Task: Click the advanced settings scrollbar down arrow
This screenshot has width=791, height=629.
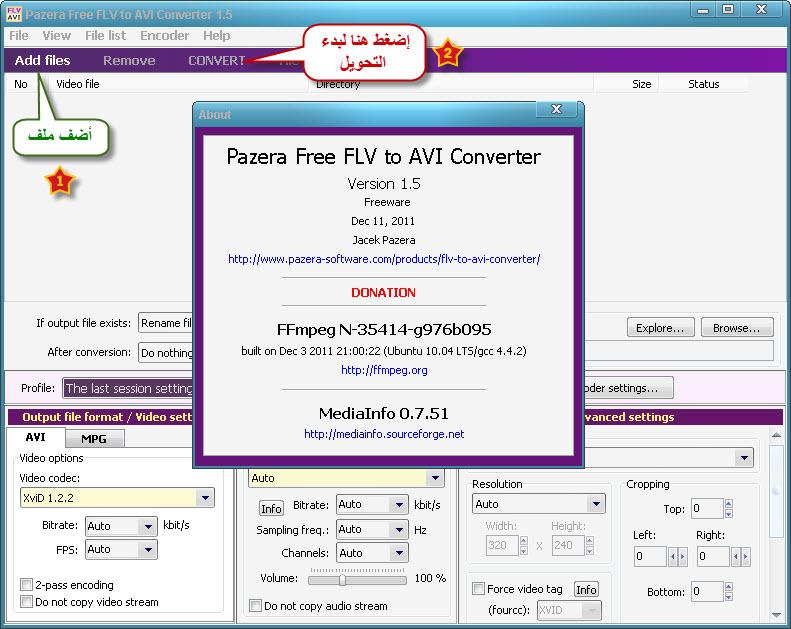Action: 777,614
